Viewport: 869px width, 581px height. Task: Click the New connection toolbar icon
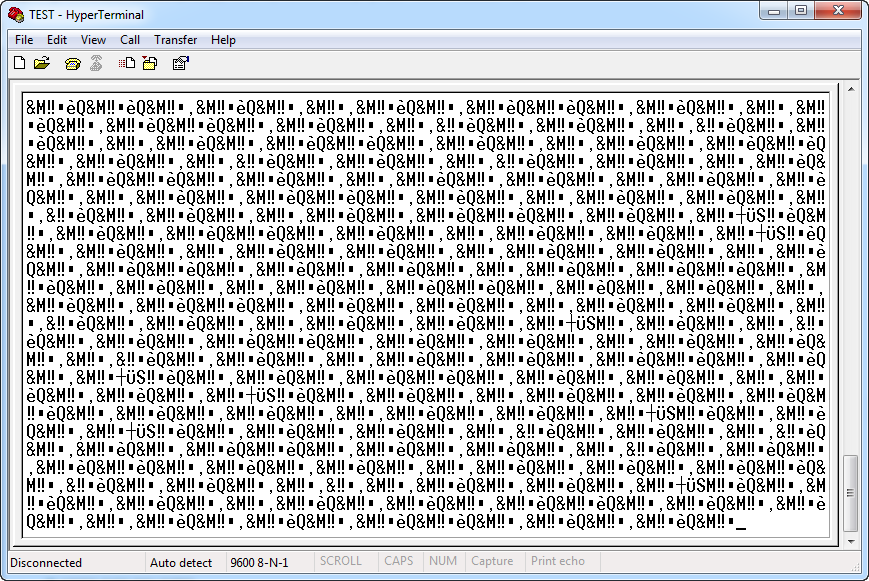pyautogui.click(x=19, y=63)
